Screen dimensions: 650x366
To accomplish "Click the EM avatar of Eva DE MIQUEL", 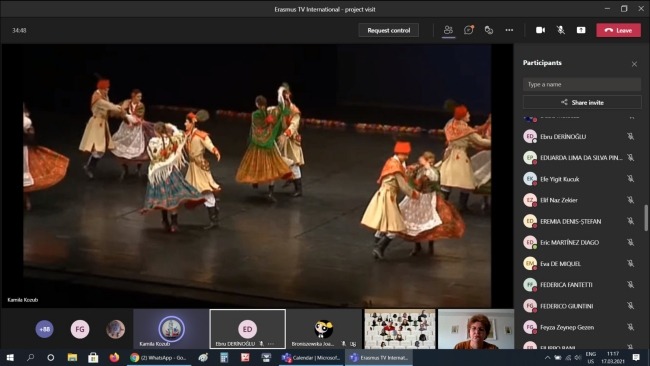I will click(x=530, y=264).
